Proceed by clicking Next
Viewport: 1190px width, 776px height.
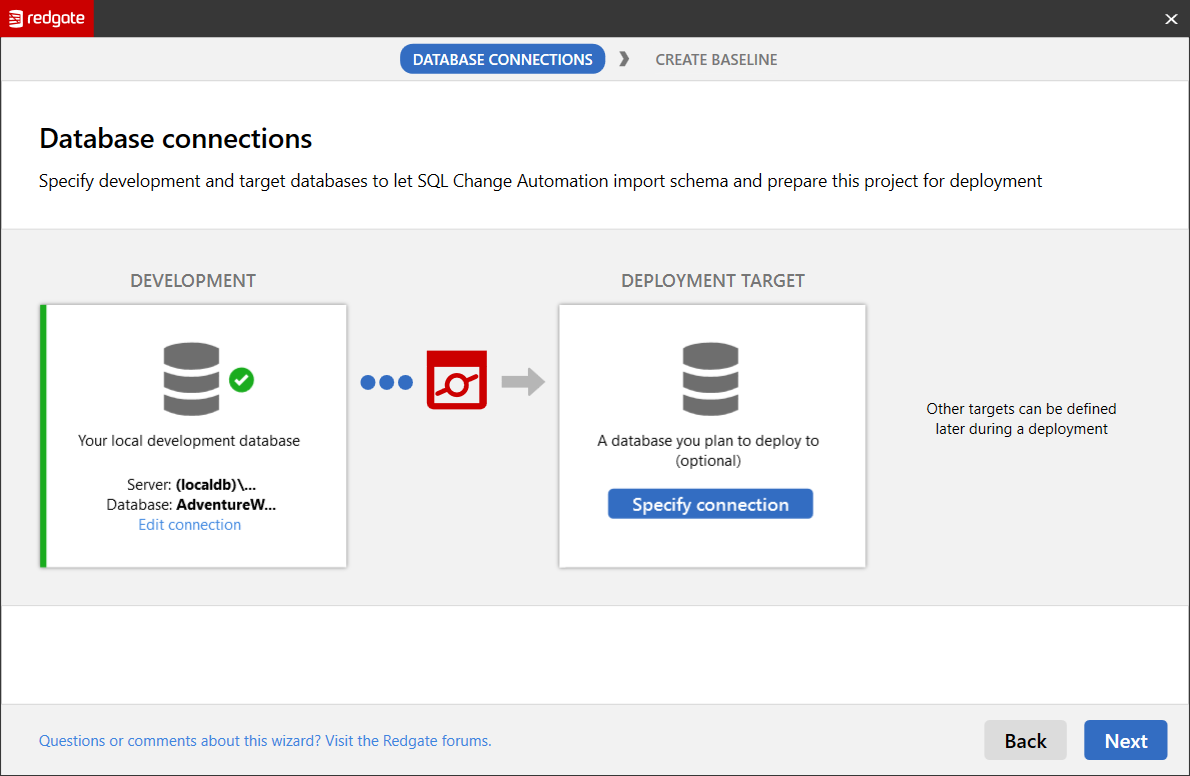1125,741
